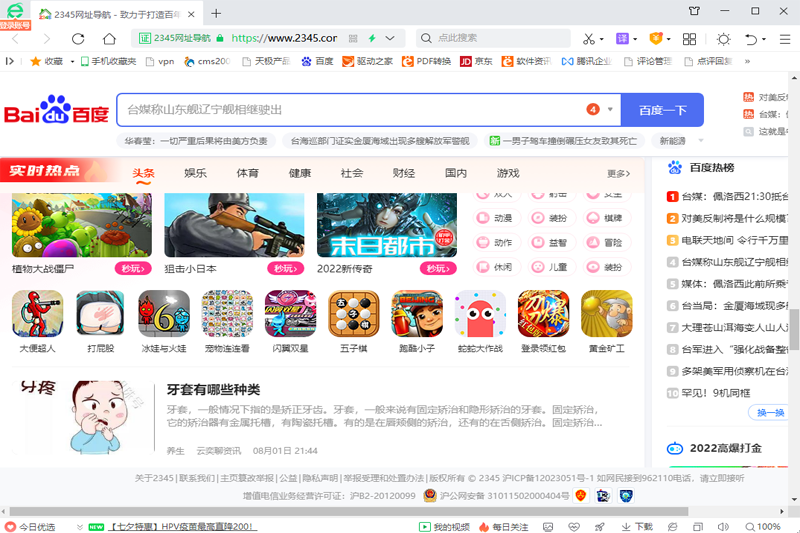Select the 动漫 game category
Image resolution: width=800 pixels, height=533 pixels.
pyautogui.click(x=496, y=218)
